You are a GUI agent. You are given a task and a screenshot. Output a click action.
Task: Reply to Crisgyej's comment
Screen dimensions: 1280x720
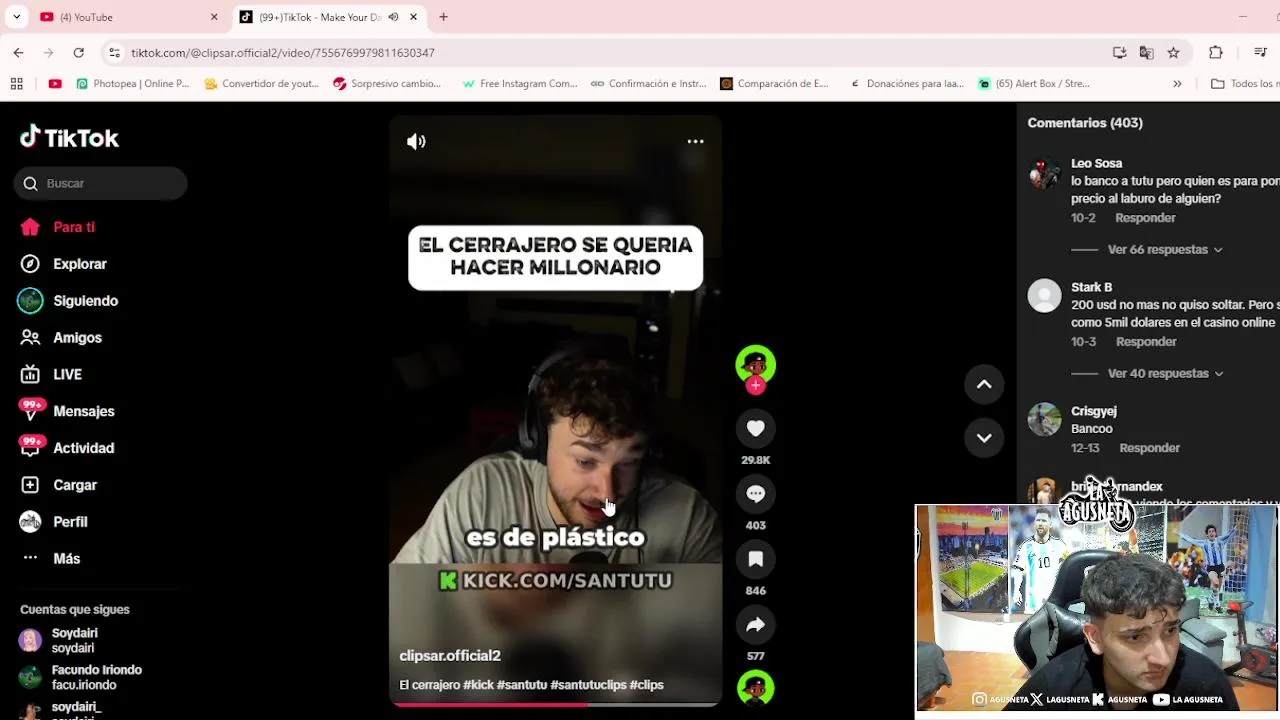click(1150, 448)
